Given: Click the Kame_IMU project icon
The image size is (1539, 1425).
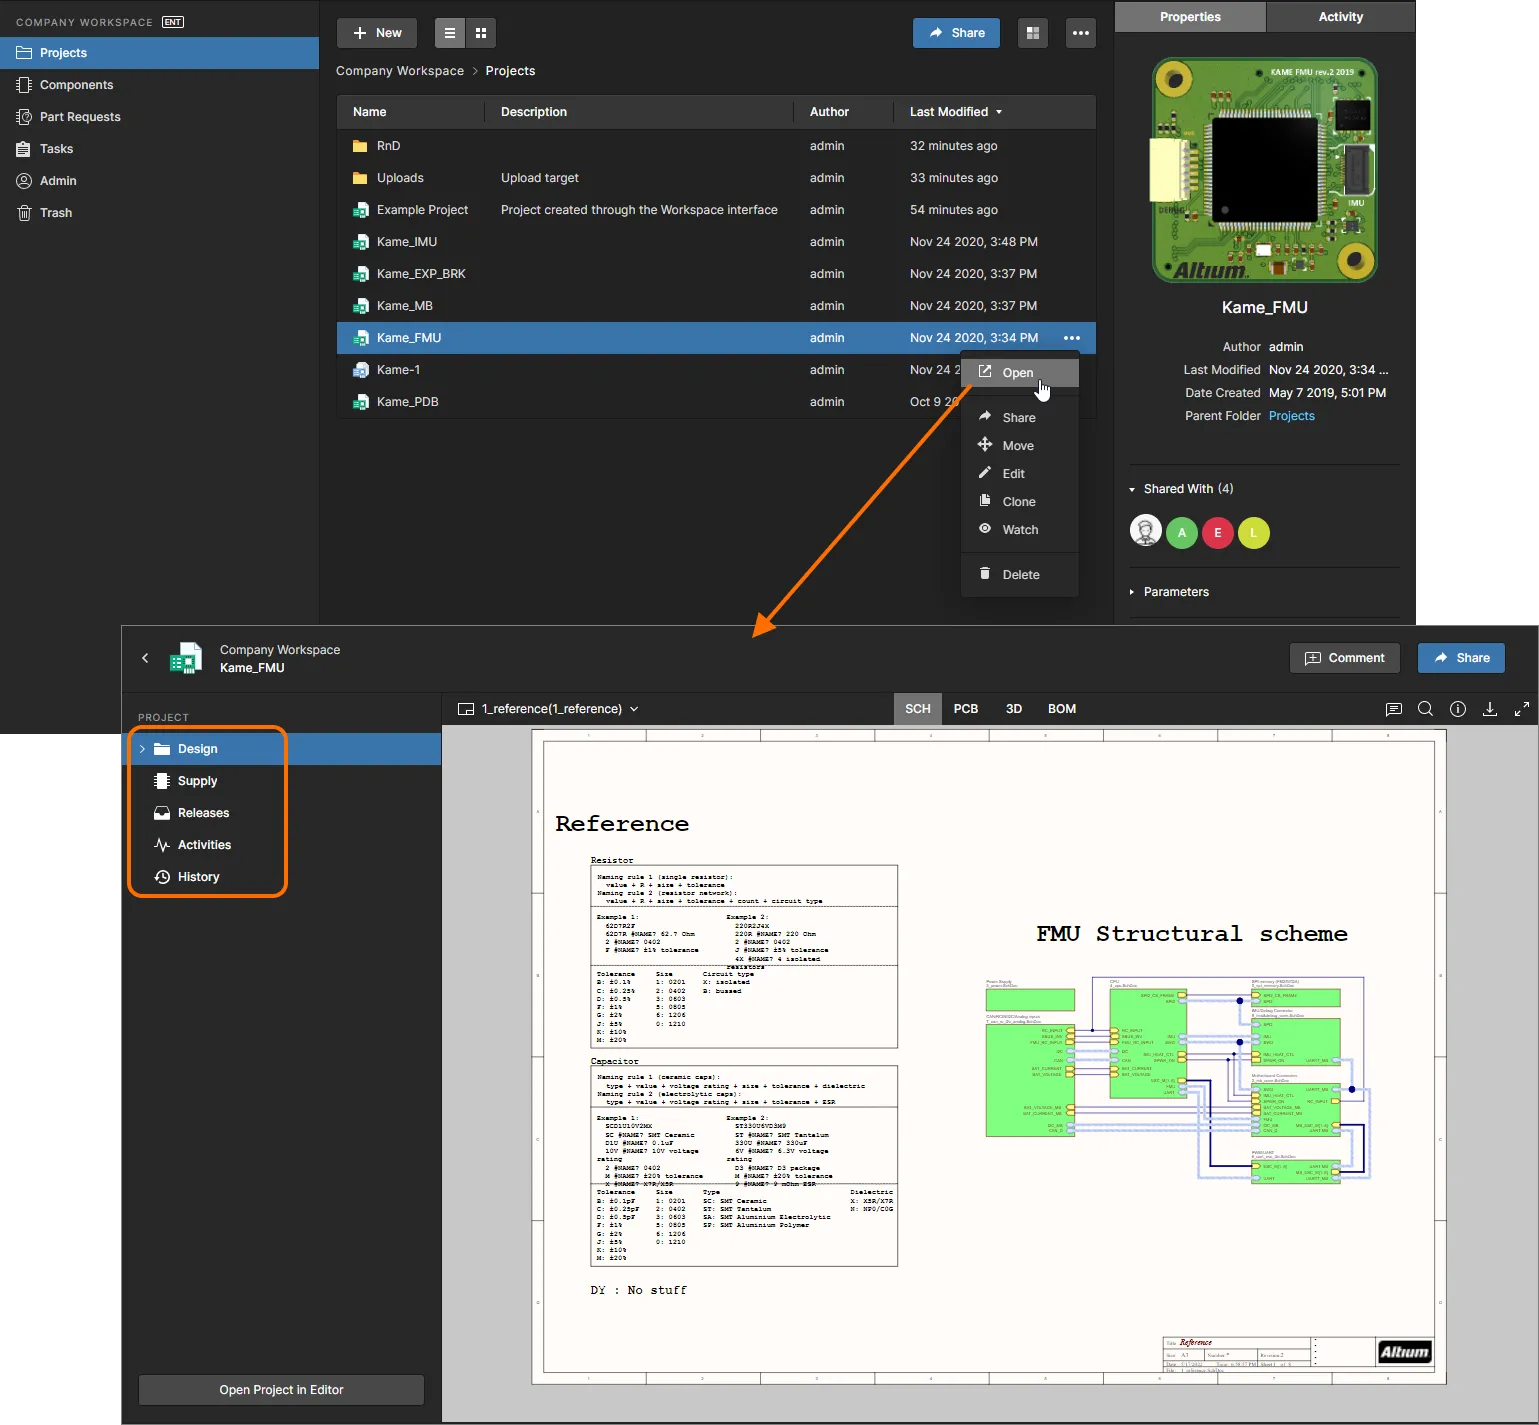Looking at the screenshot, I should tap(361, 242).
